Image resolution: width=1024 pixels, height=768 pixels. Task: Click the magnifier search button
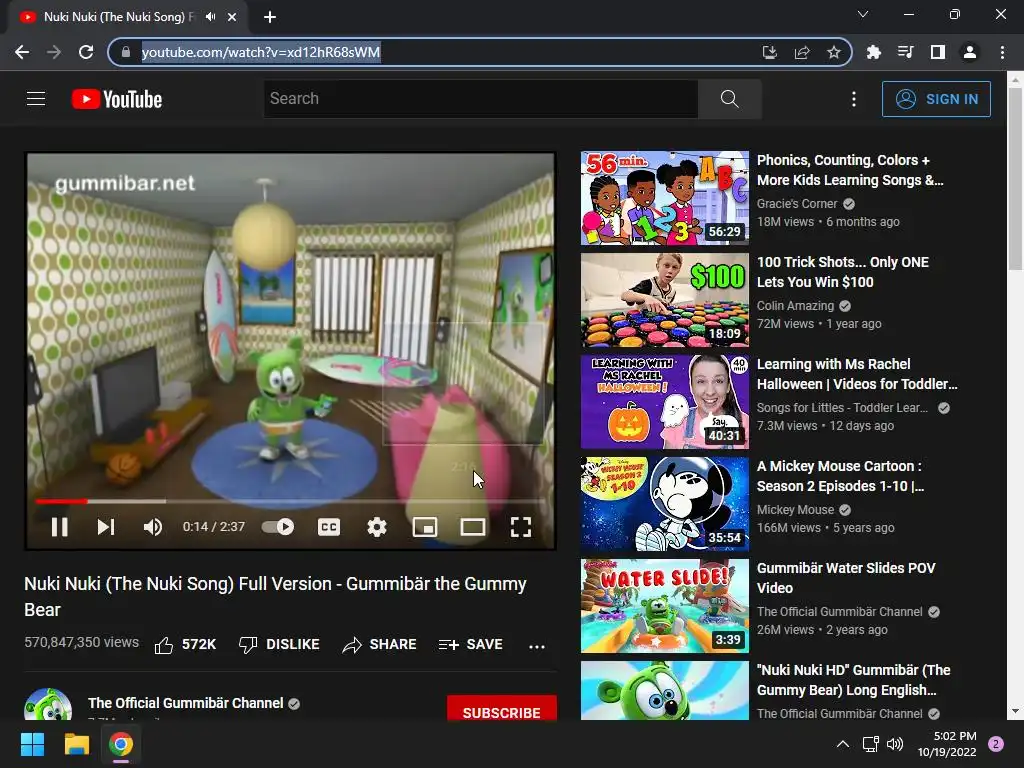pyautogui.click(x=729, y=99)
